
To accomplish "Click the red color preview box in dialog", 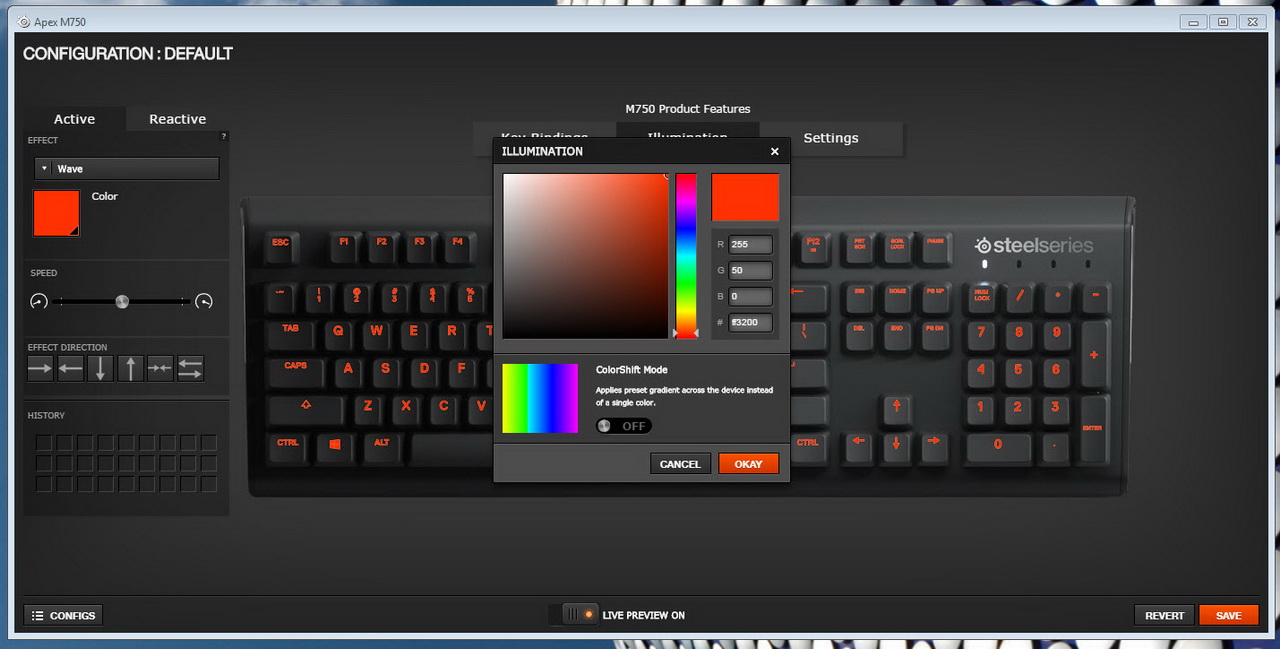I will (745, 197).
